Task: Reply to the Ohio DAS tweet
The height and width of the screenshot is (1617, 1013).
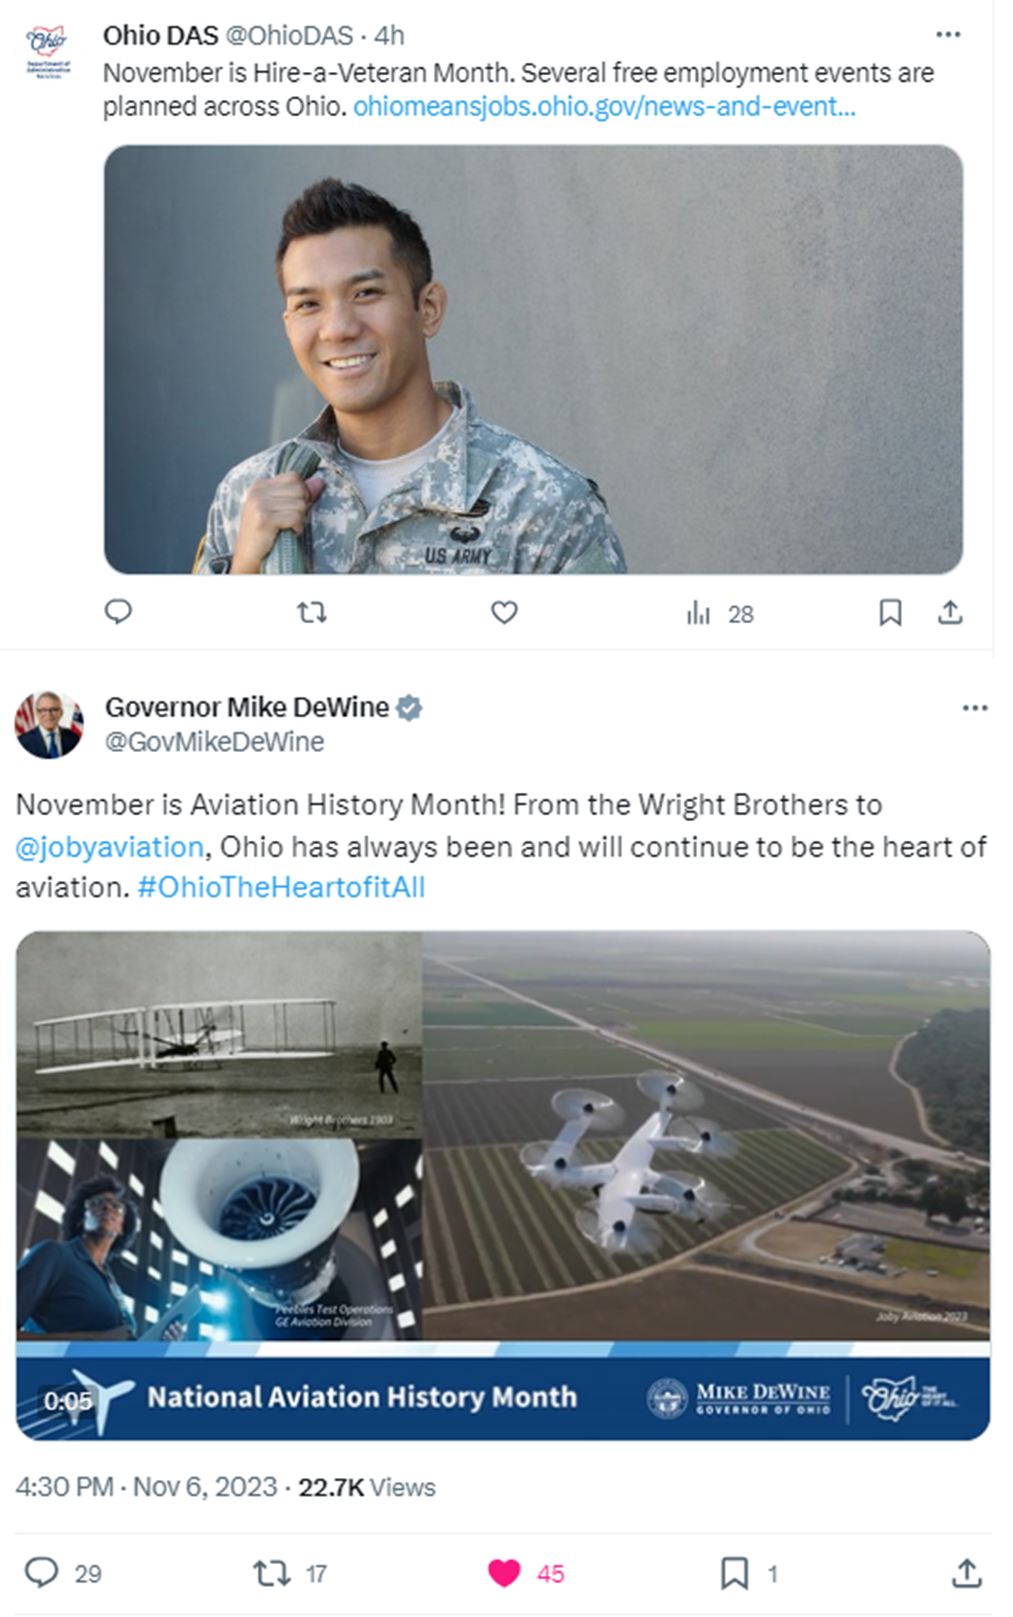Action: (119, 613)
